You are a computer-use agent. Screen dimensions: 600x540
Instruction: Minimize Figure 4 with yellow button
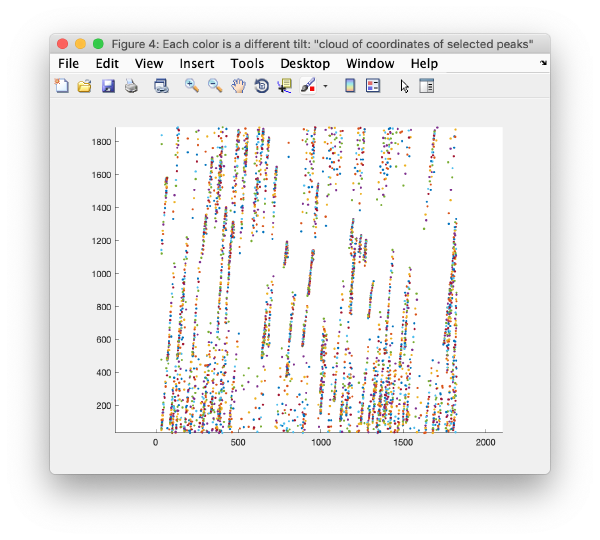80,44
